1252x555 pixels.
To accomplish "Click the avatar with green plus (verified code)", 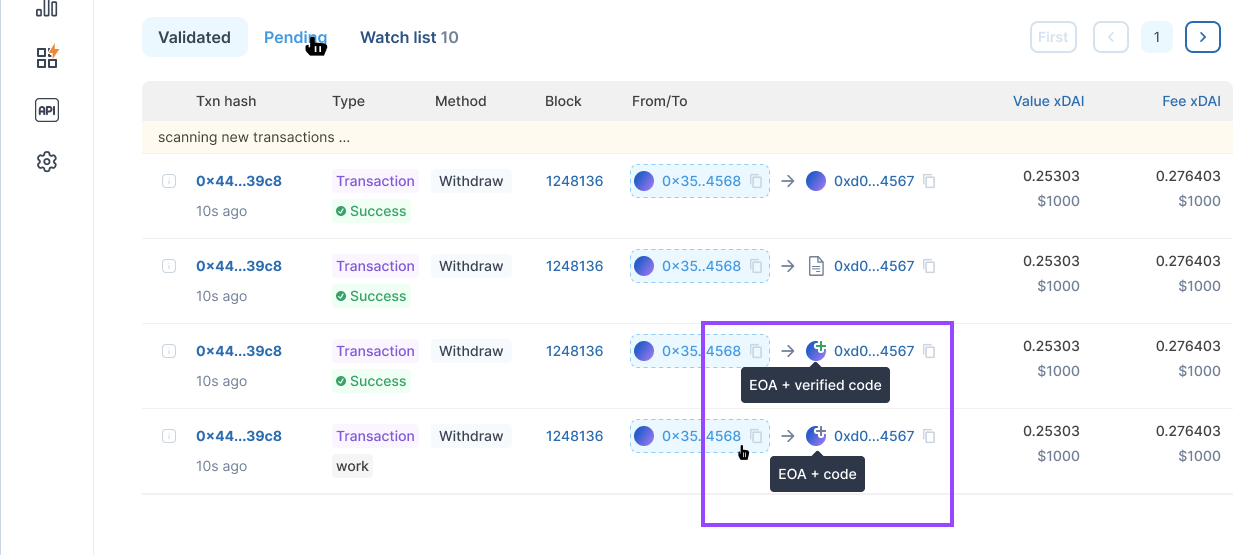I will pyautogui.click(x=816, y=351).
